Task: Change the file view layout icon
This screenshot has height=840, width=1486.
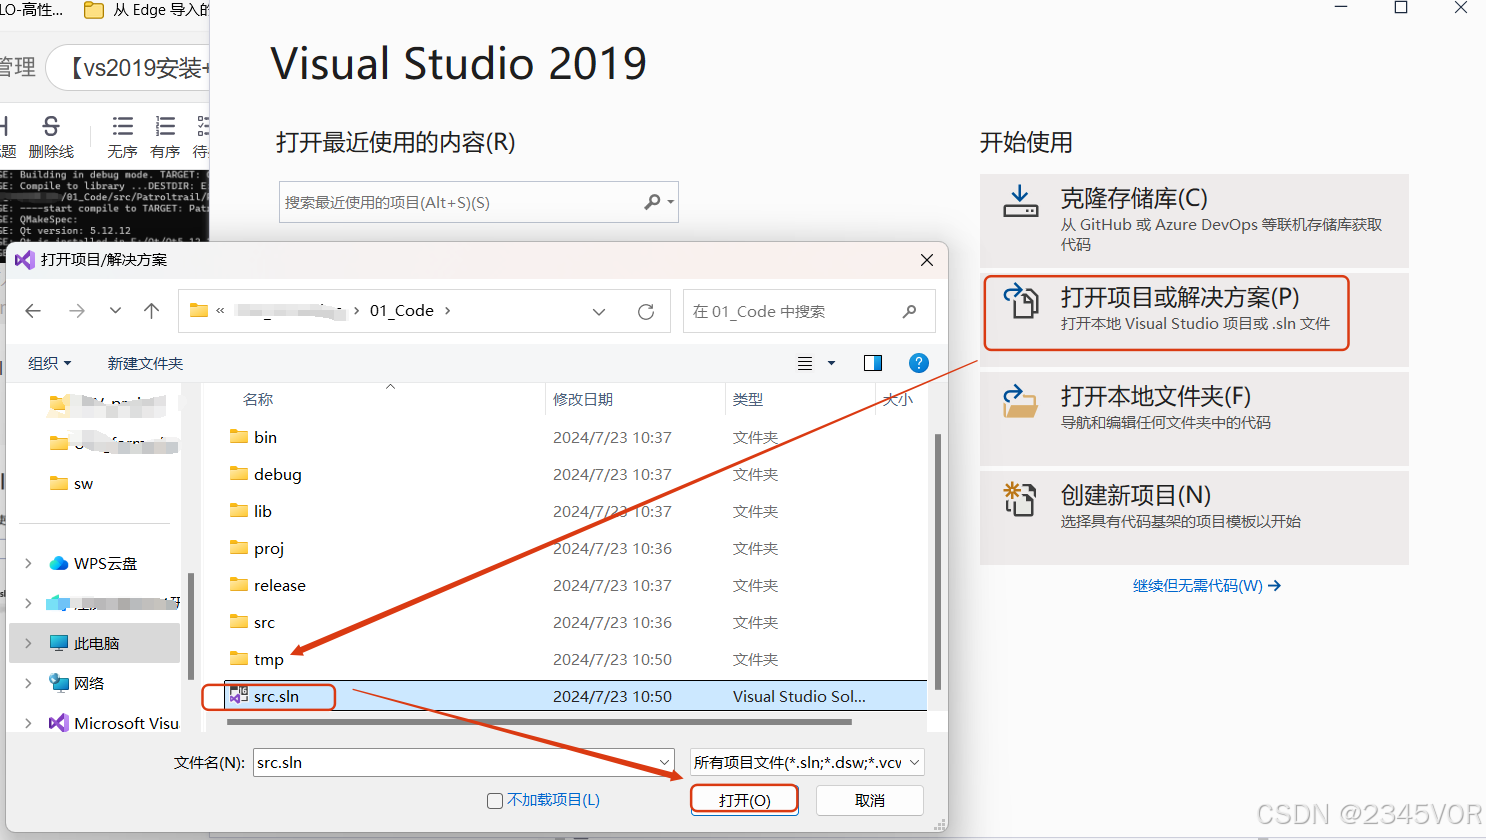Action: point(805,363)
